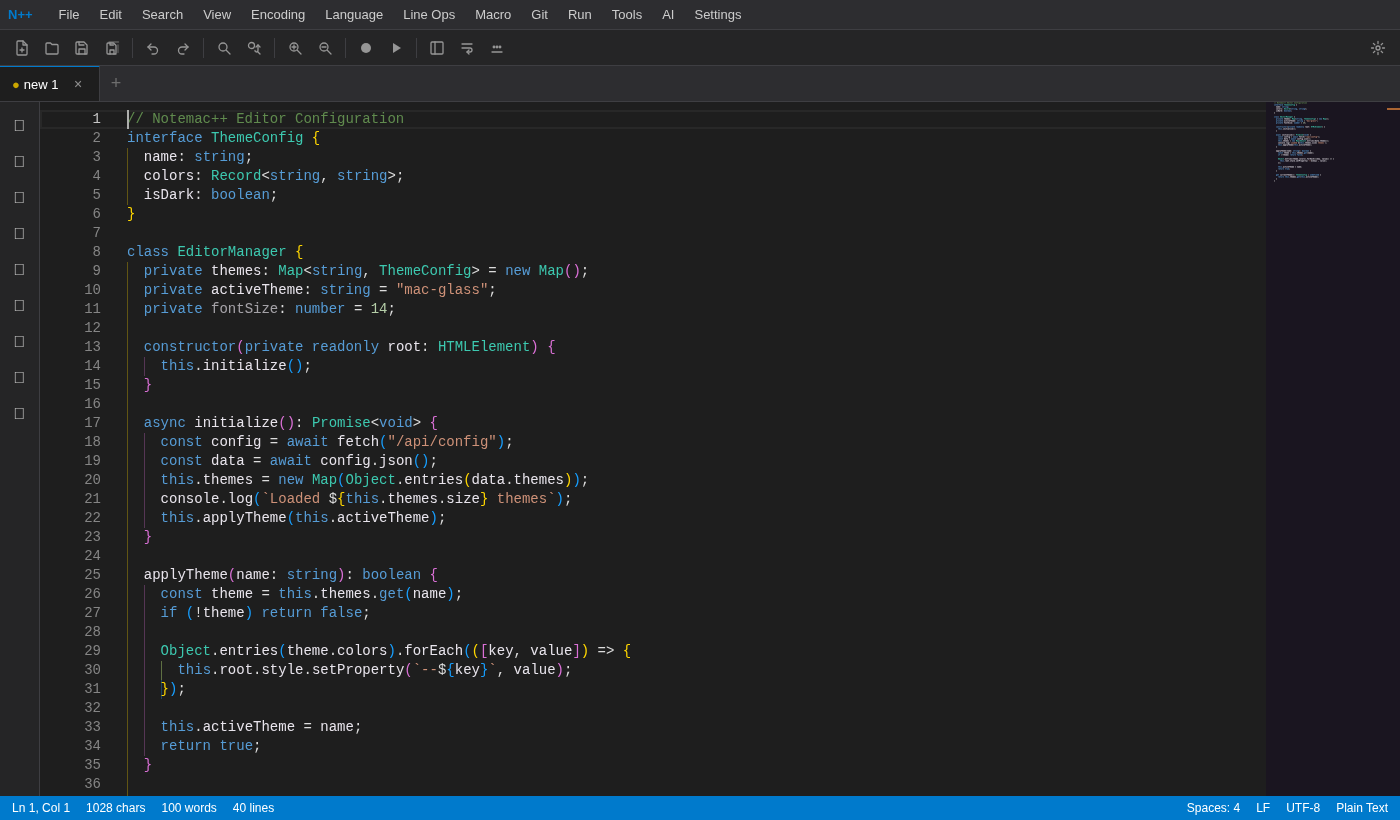Run the recorded macro

(396, 47)
